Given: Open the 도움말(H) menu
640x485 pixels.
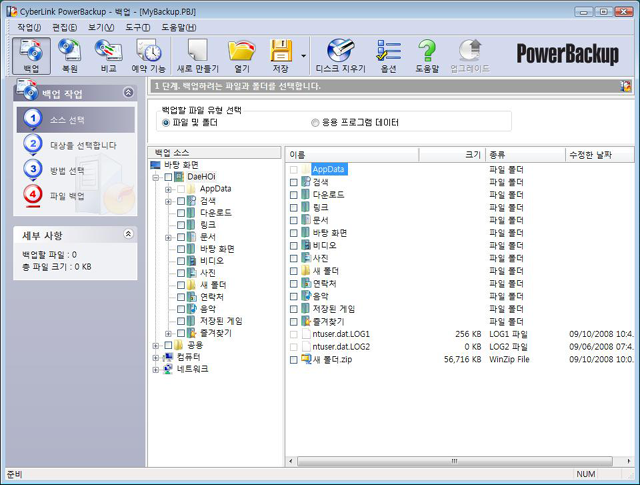Looking at the screenshot, I should click(179, 27).
